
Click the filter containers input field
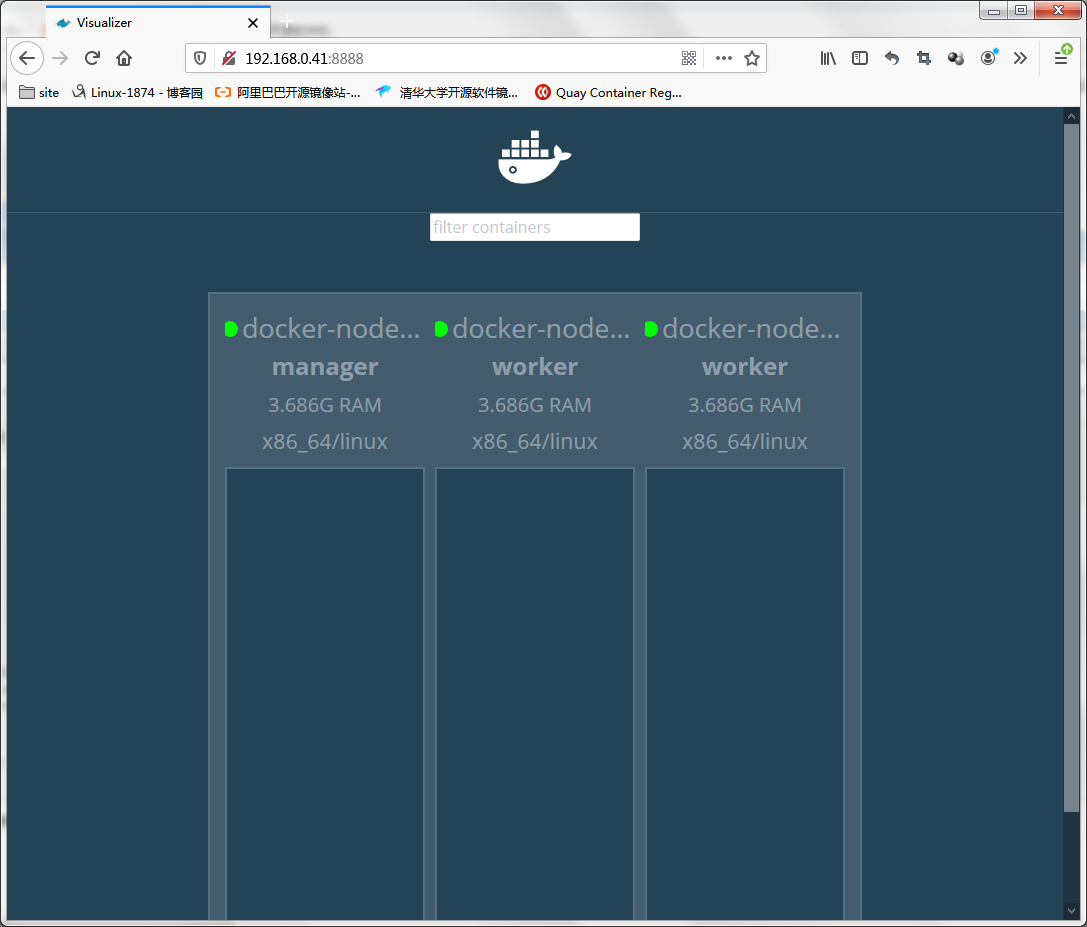534,227
